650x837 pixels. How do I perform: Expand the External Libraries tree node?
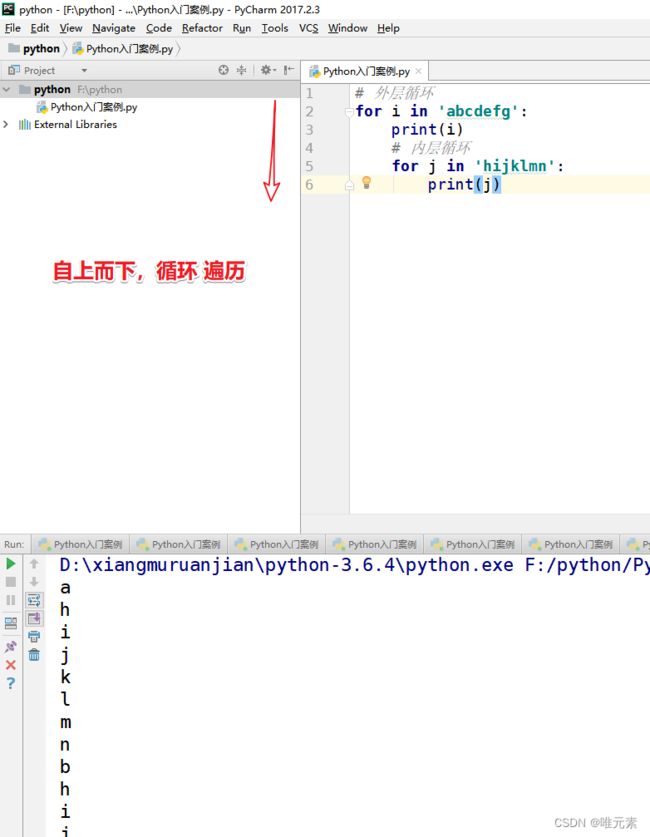coord(7,125)
